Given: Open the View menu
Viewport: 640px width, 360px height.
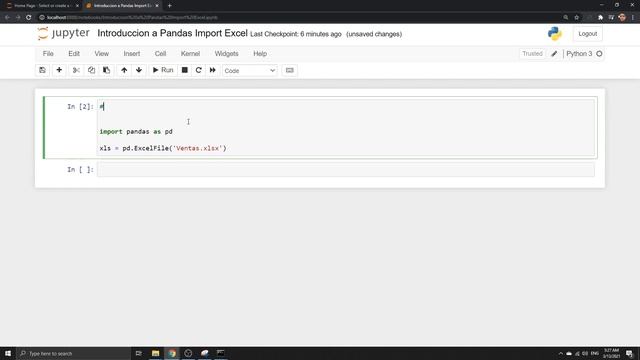Looking at the screenshot, I should coord(102,53).
